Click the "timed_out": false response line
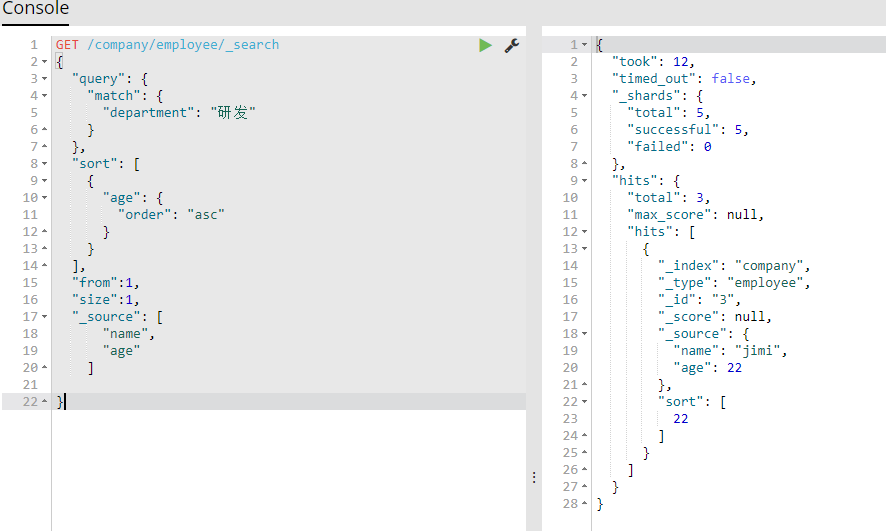 click(x=684, y=79)
